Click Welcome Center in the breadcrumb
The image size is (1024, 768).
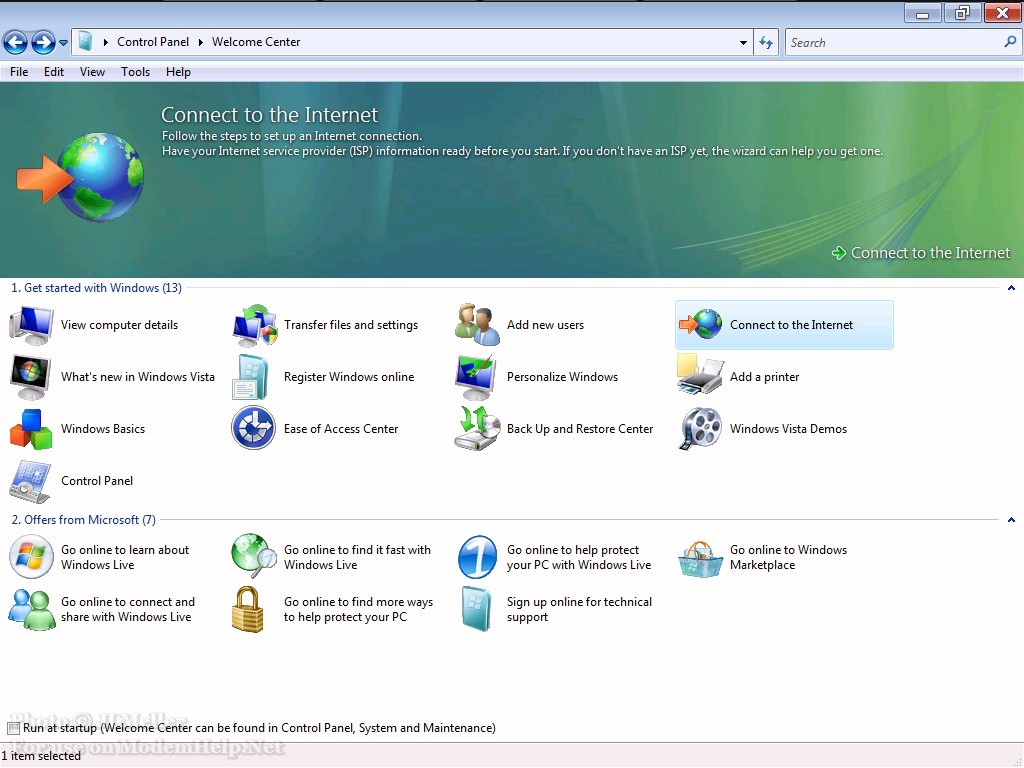pyautogui.click(x=256, y=42)
